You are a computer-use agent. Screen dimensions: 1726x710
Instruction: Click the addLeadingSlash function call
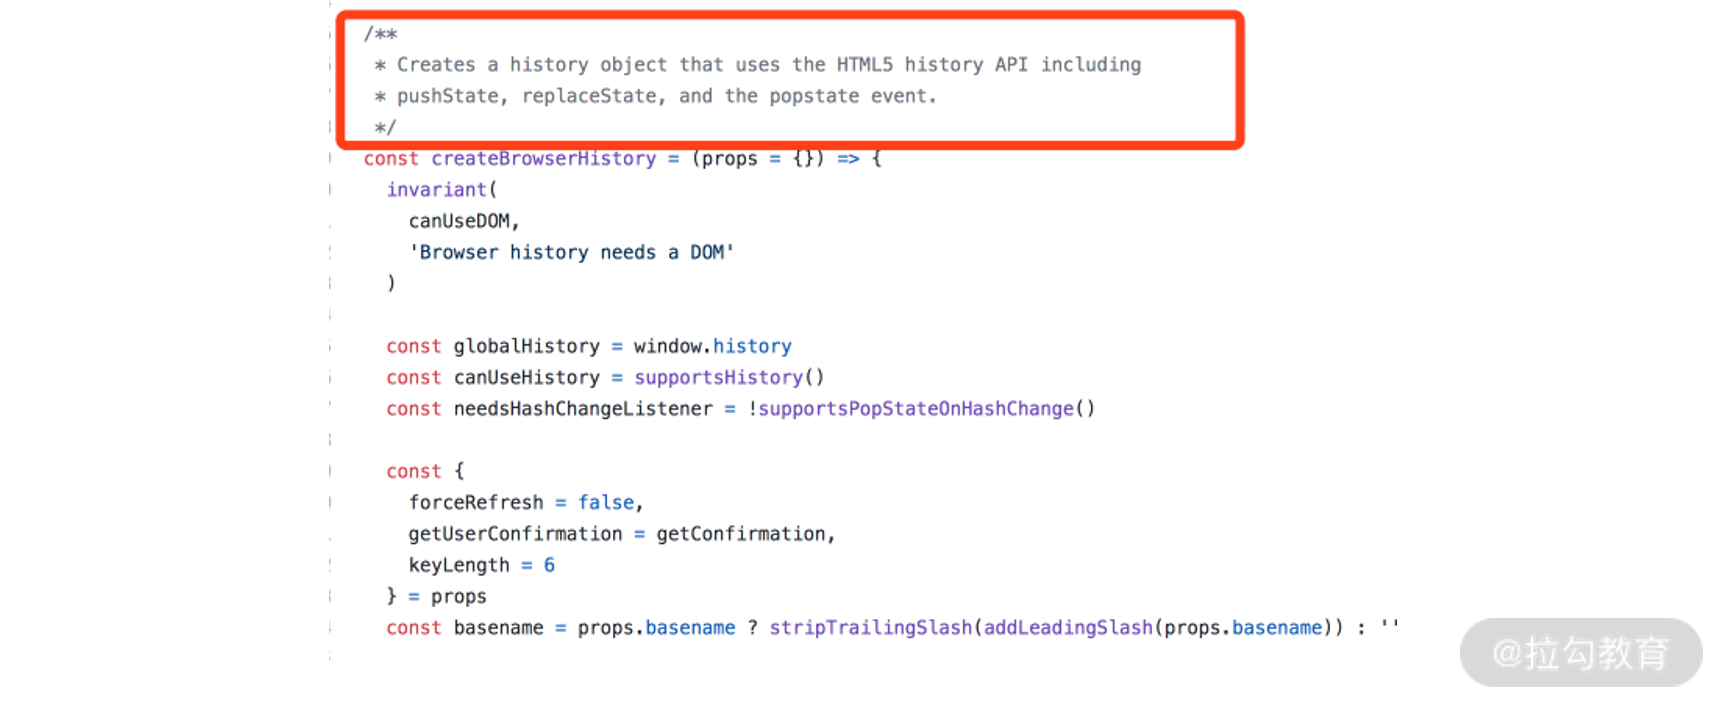(1068, 628)
